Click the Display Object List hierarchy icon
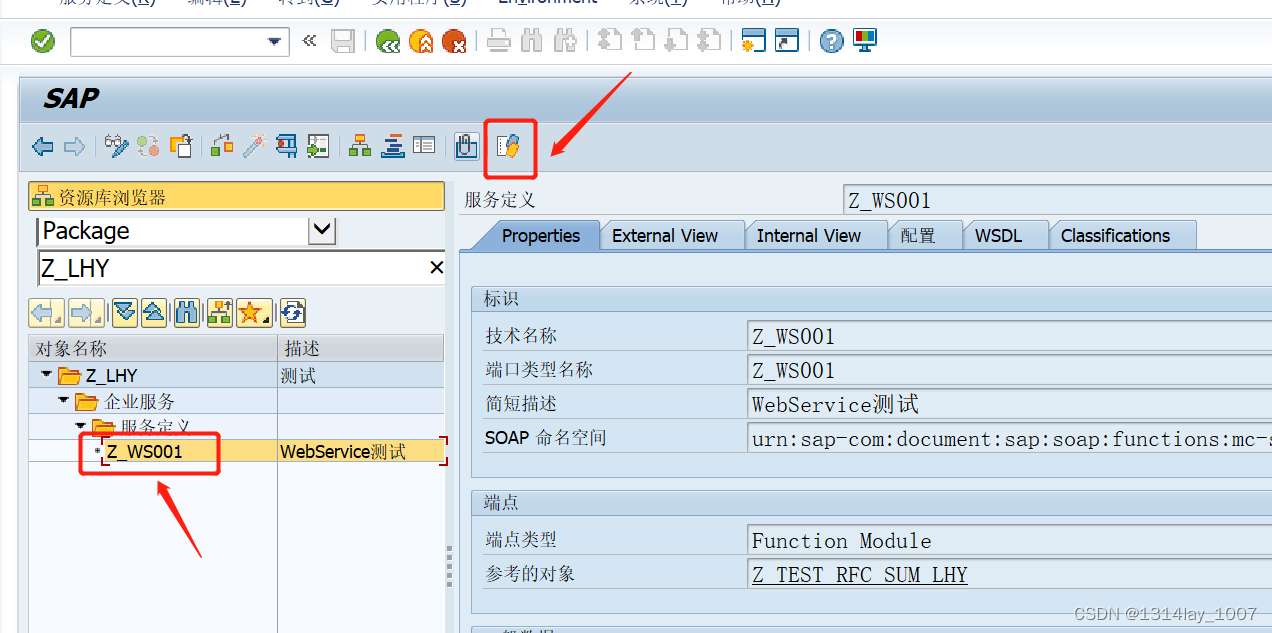The image size is (1272, 633). tap(360, 147)
